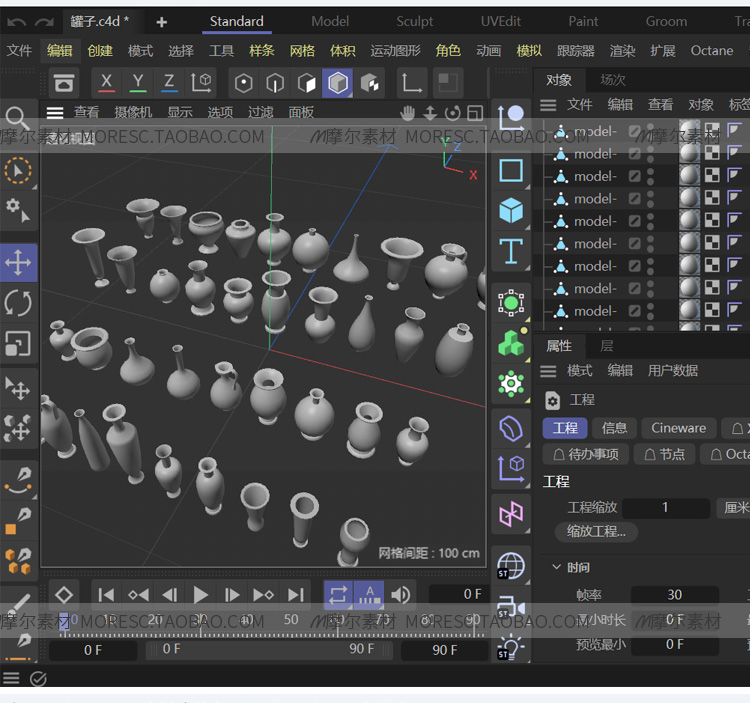Select the Rotate tool
750x703 pixels.
pyautogui.click(x=18, y=303)
